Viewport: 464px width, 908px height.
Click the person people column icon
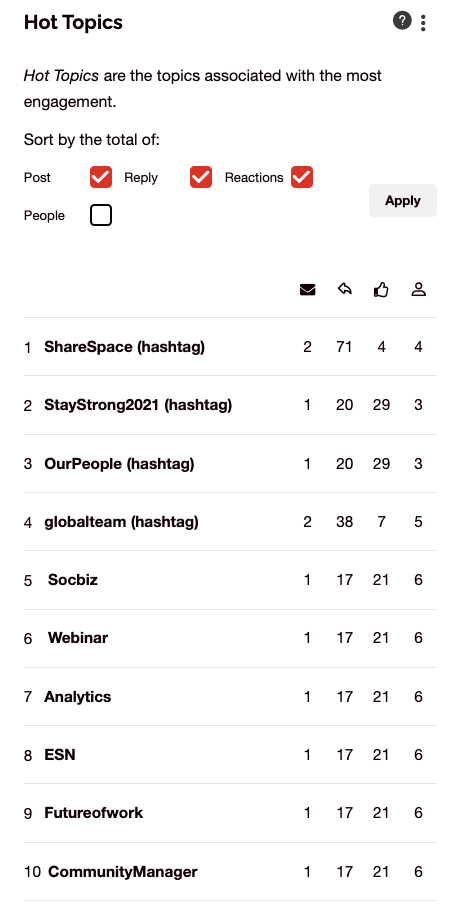coord(418,290)
